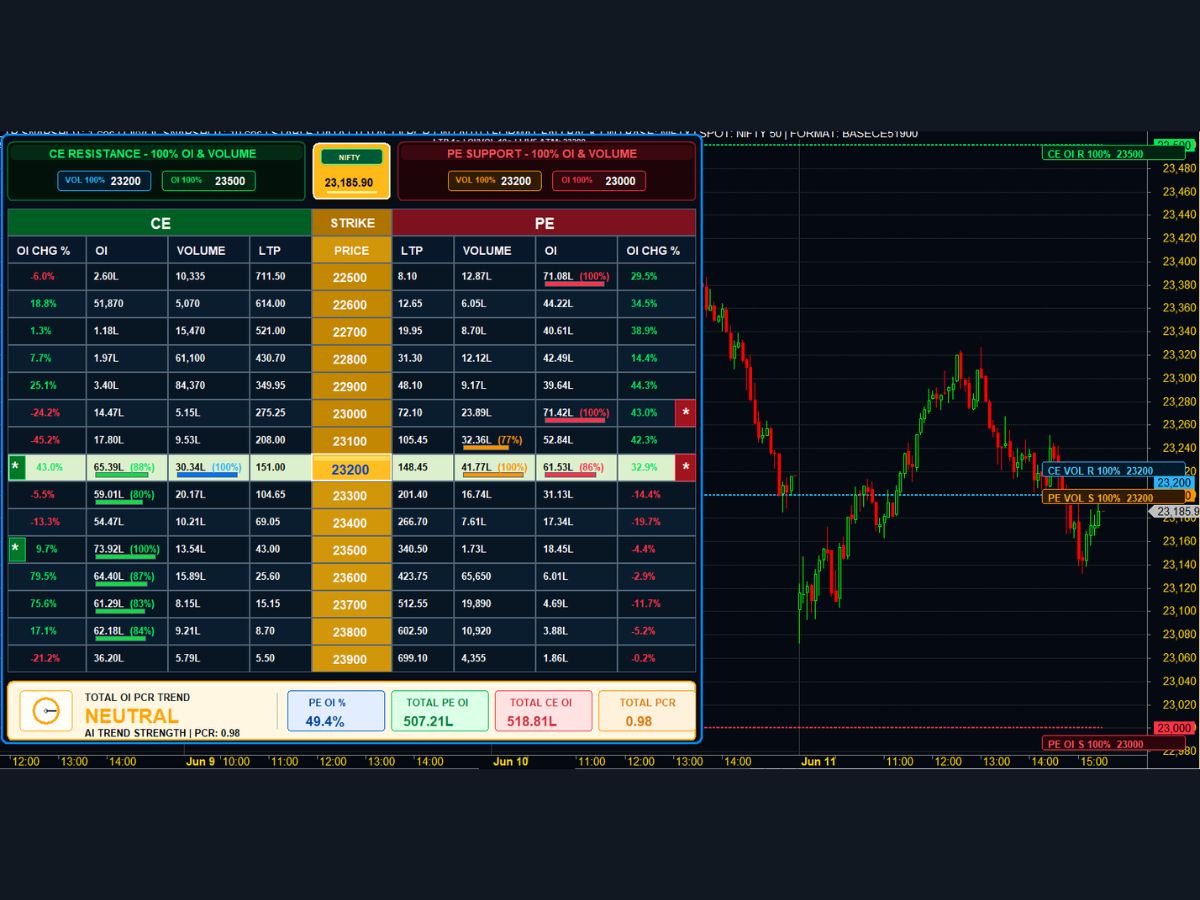Click the green star marker on CE 23200 row
Viewport: 1200px width, 900px height.
pos(15,467)
